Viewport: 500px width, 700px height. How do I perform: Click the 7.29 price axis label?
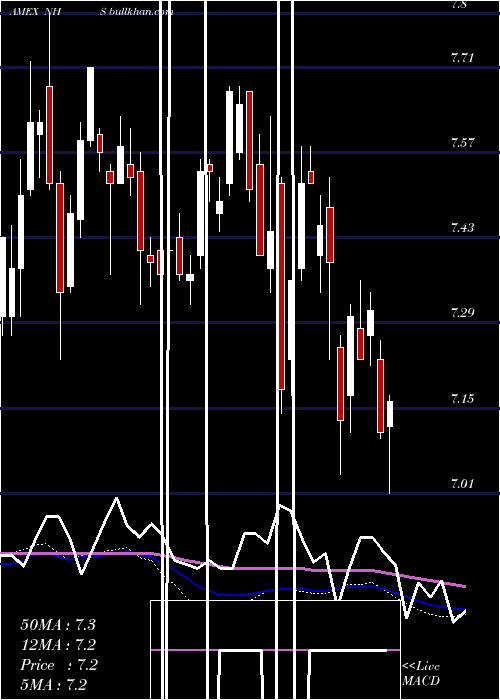462,312
